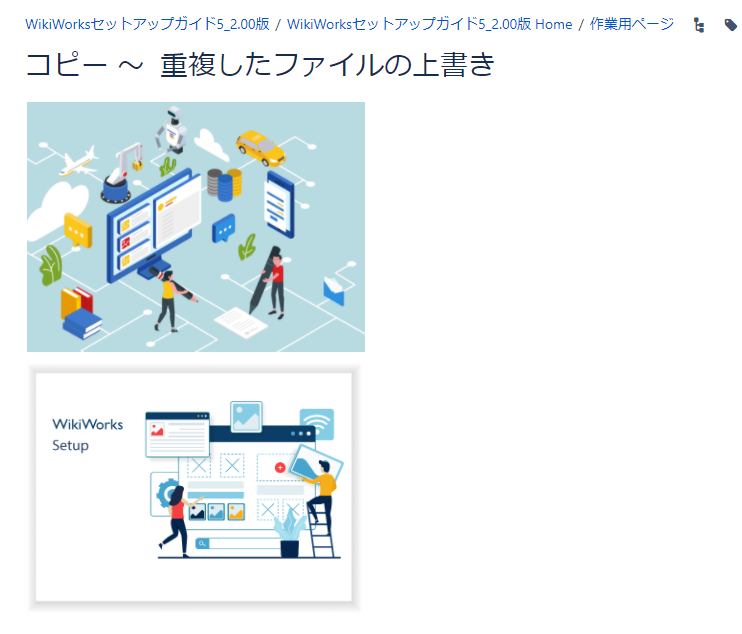Click the red plus circle in Setup image

pyautogui.click(x=280, y=468)
